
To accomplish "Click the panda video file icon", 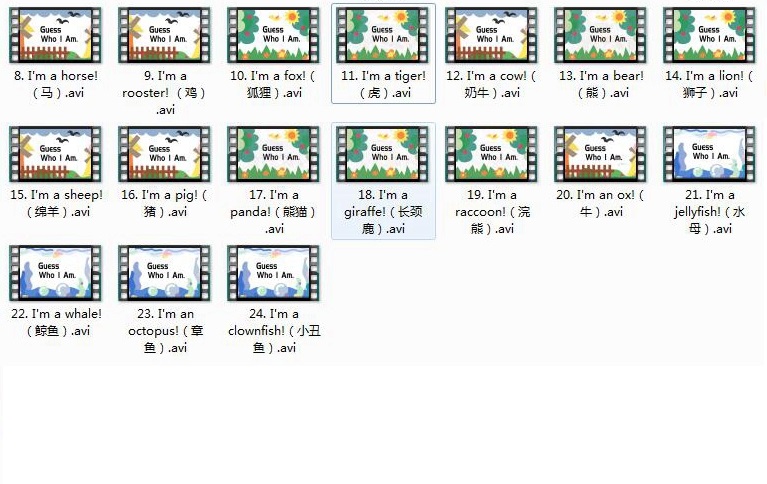I will point(274,153).
